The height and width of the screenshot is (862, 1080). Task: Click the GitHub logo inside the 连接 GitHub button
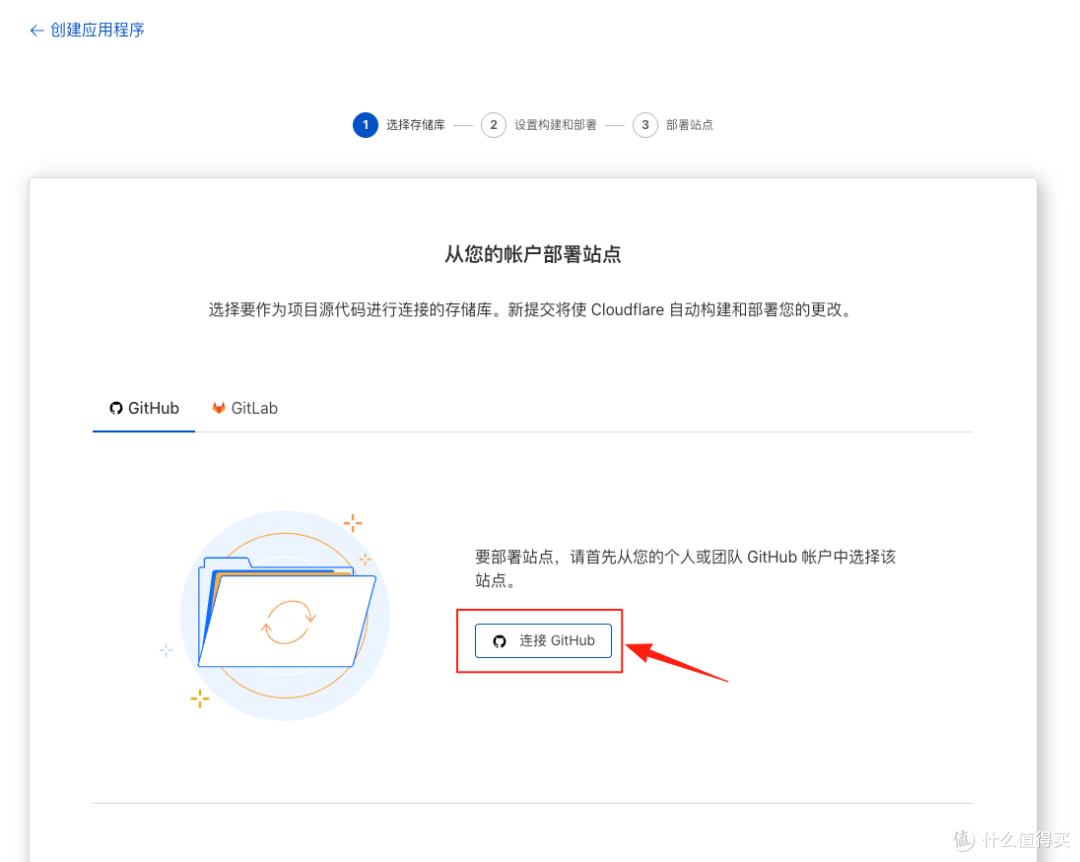pos(499,640)
